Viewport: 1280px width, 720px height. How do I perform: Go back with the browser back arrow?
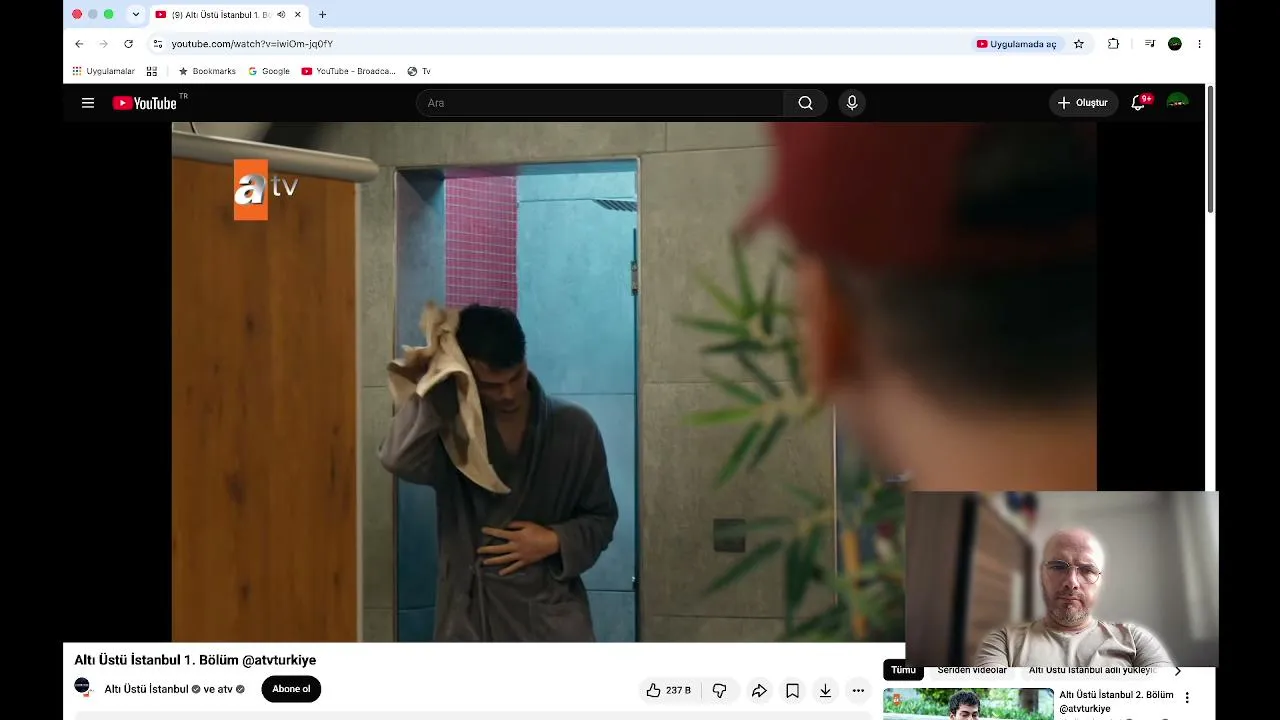point(79,44)
